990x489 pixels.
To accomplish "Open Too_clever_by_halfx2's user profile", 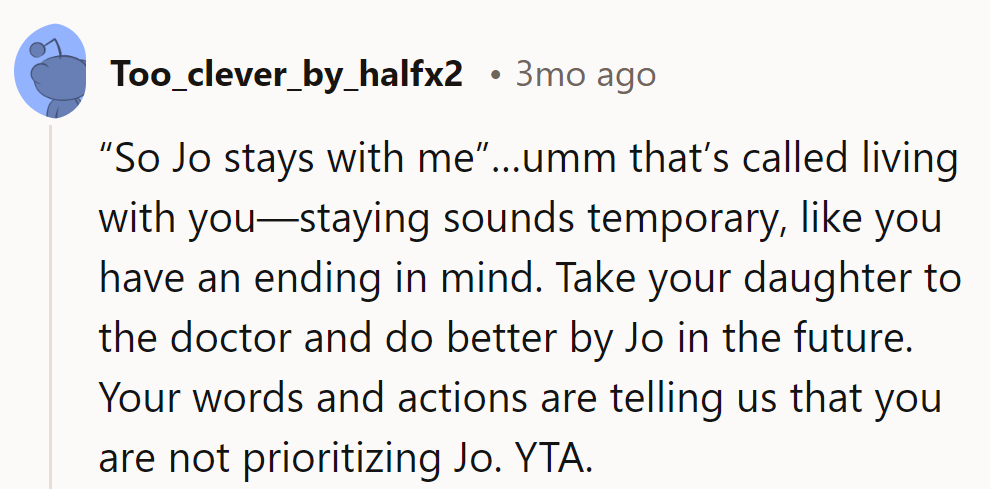I will coord(287,75).
